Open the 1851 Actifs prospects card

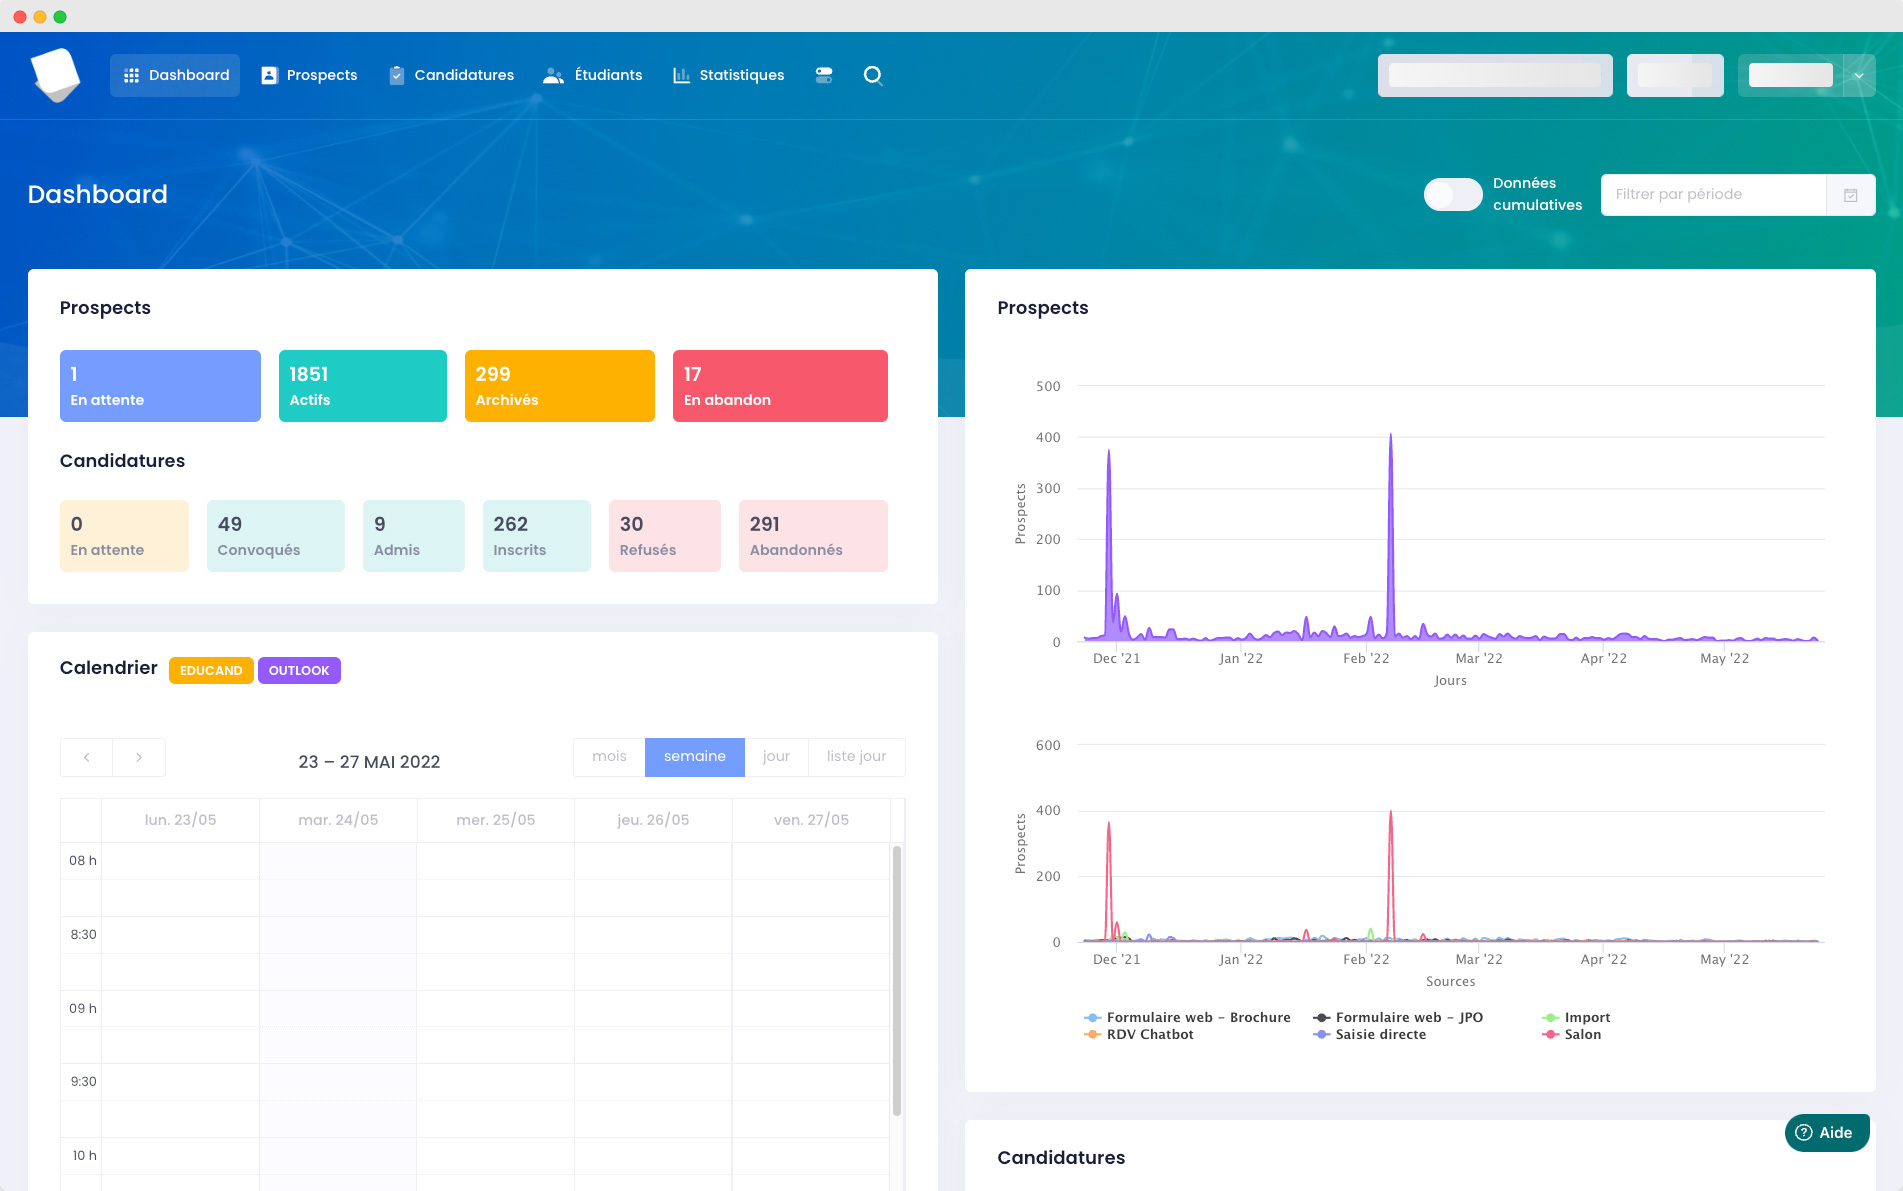(362, 386)
